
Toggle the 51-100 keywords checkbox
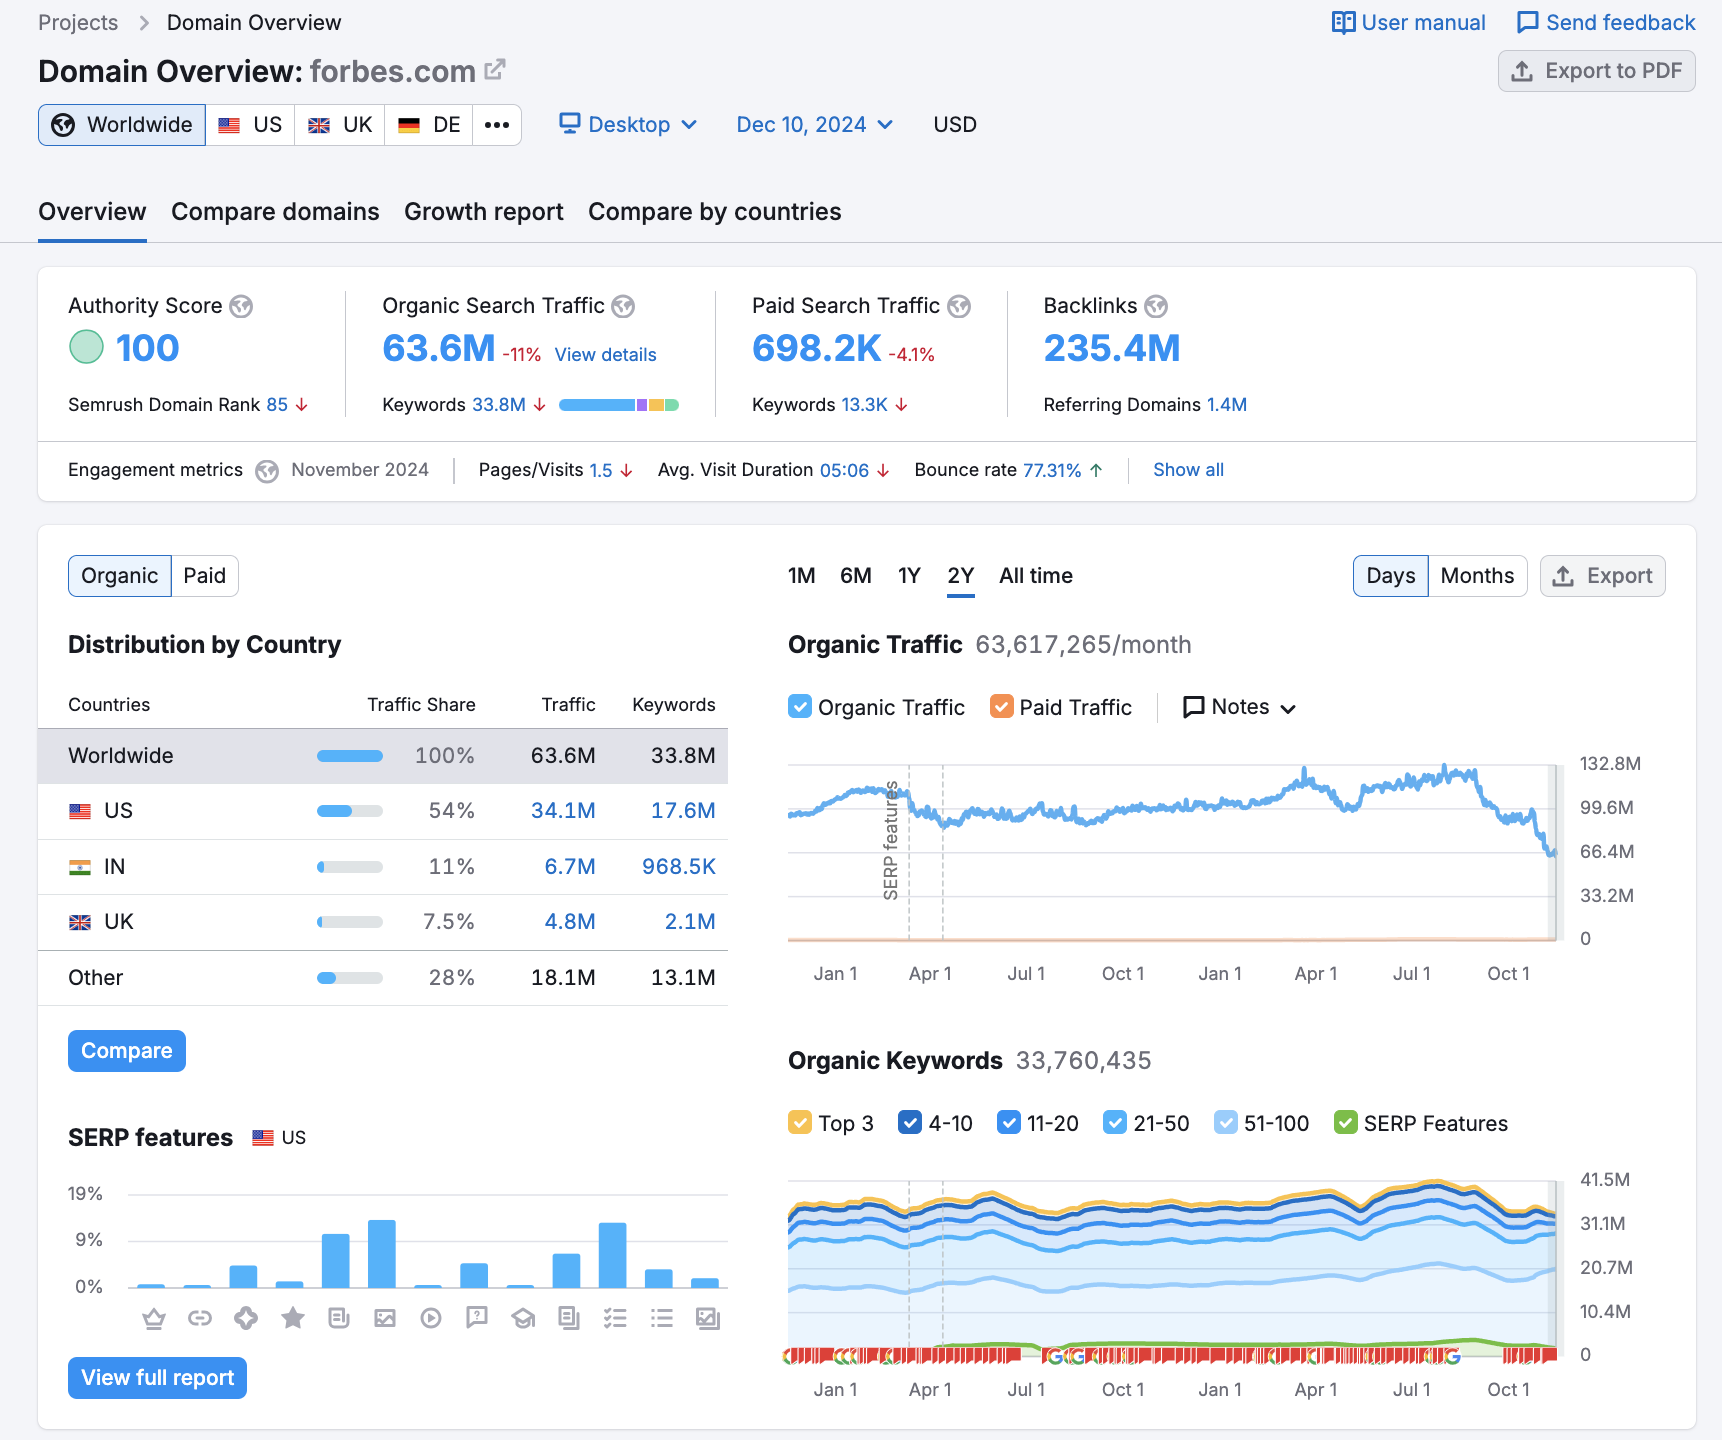pyautogui.click(x=1226, y=1123)
